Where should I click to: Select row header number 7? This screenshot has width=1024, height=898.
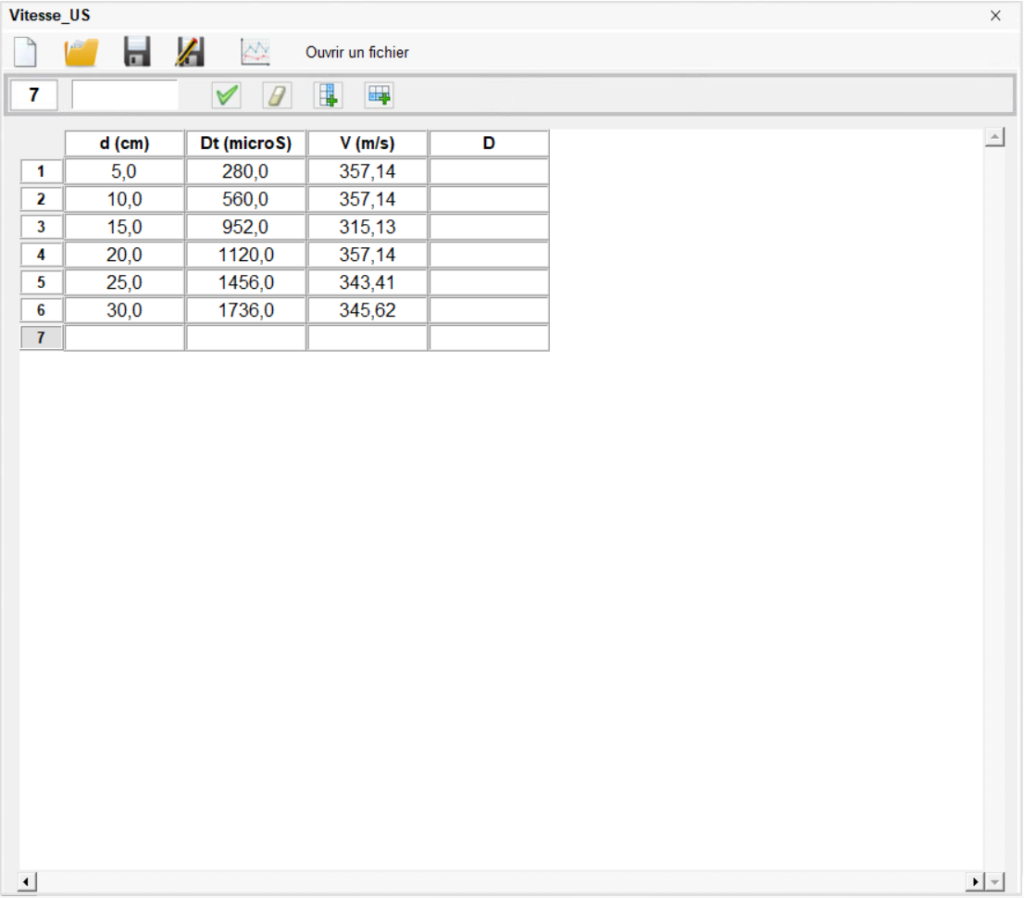pyautogui.click(x=41, y=338)
